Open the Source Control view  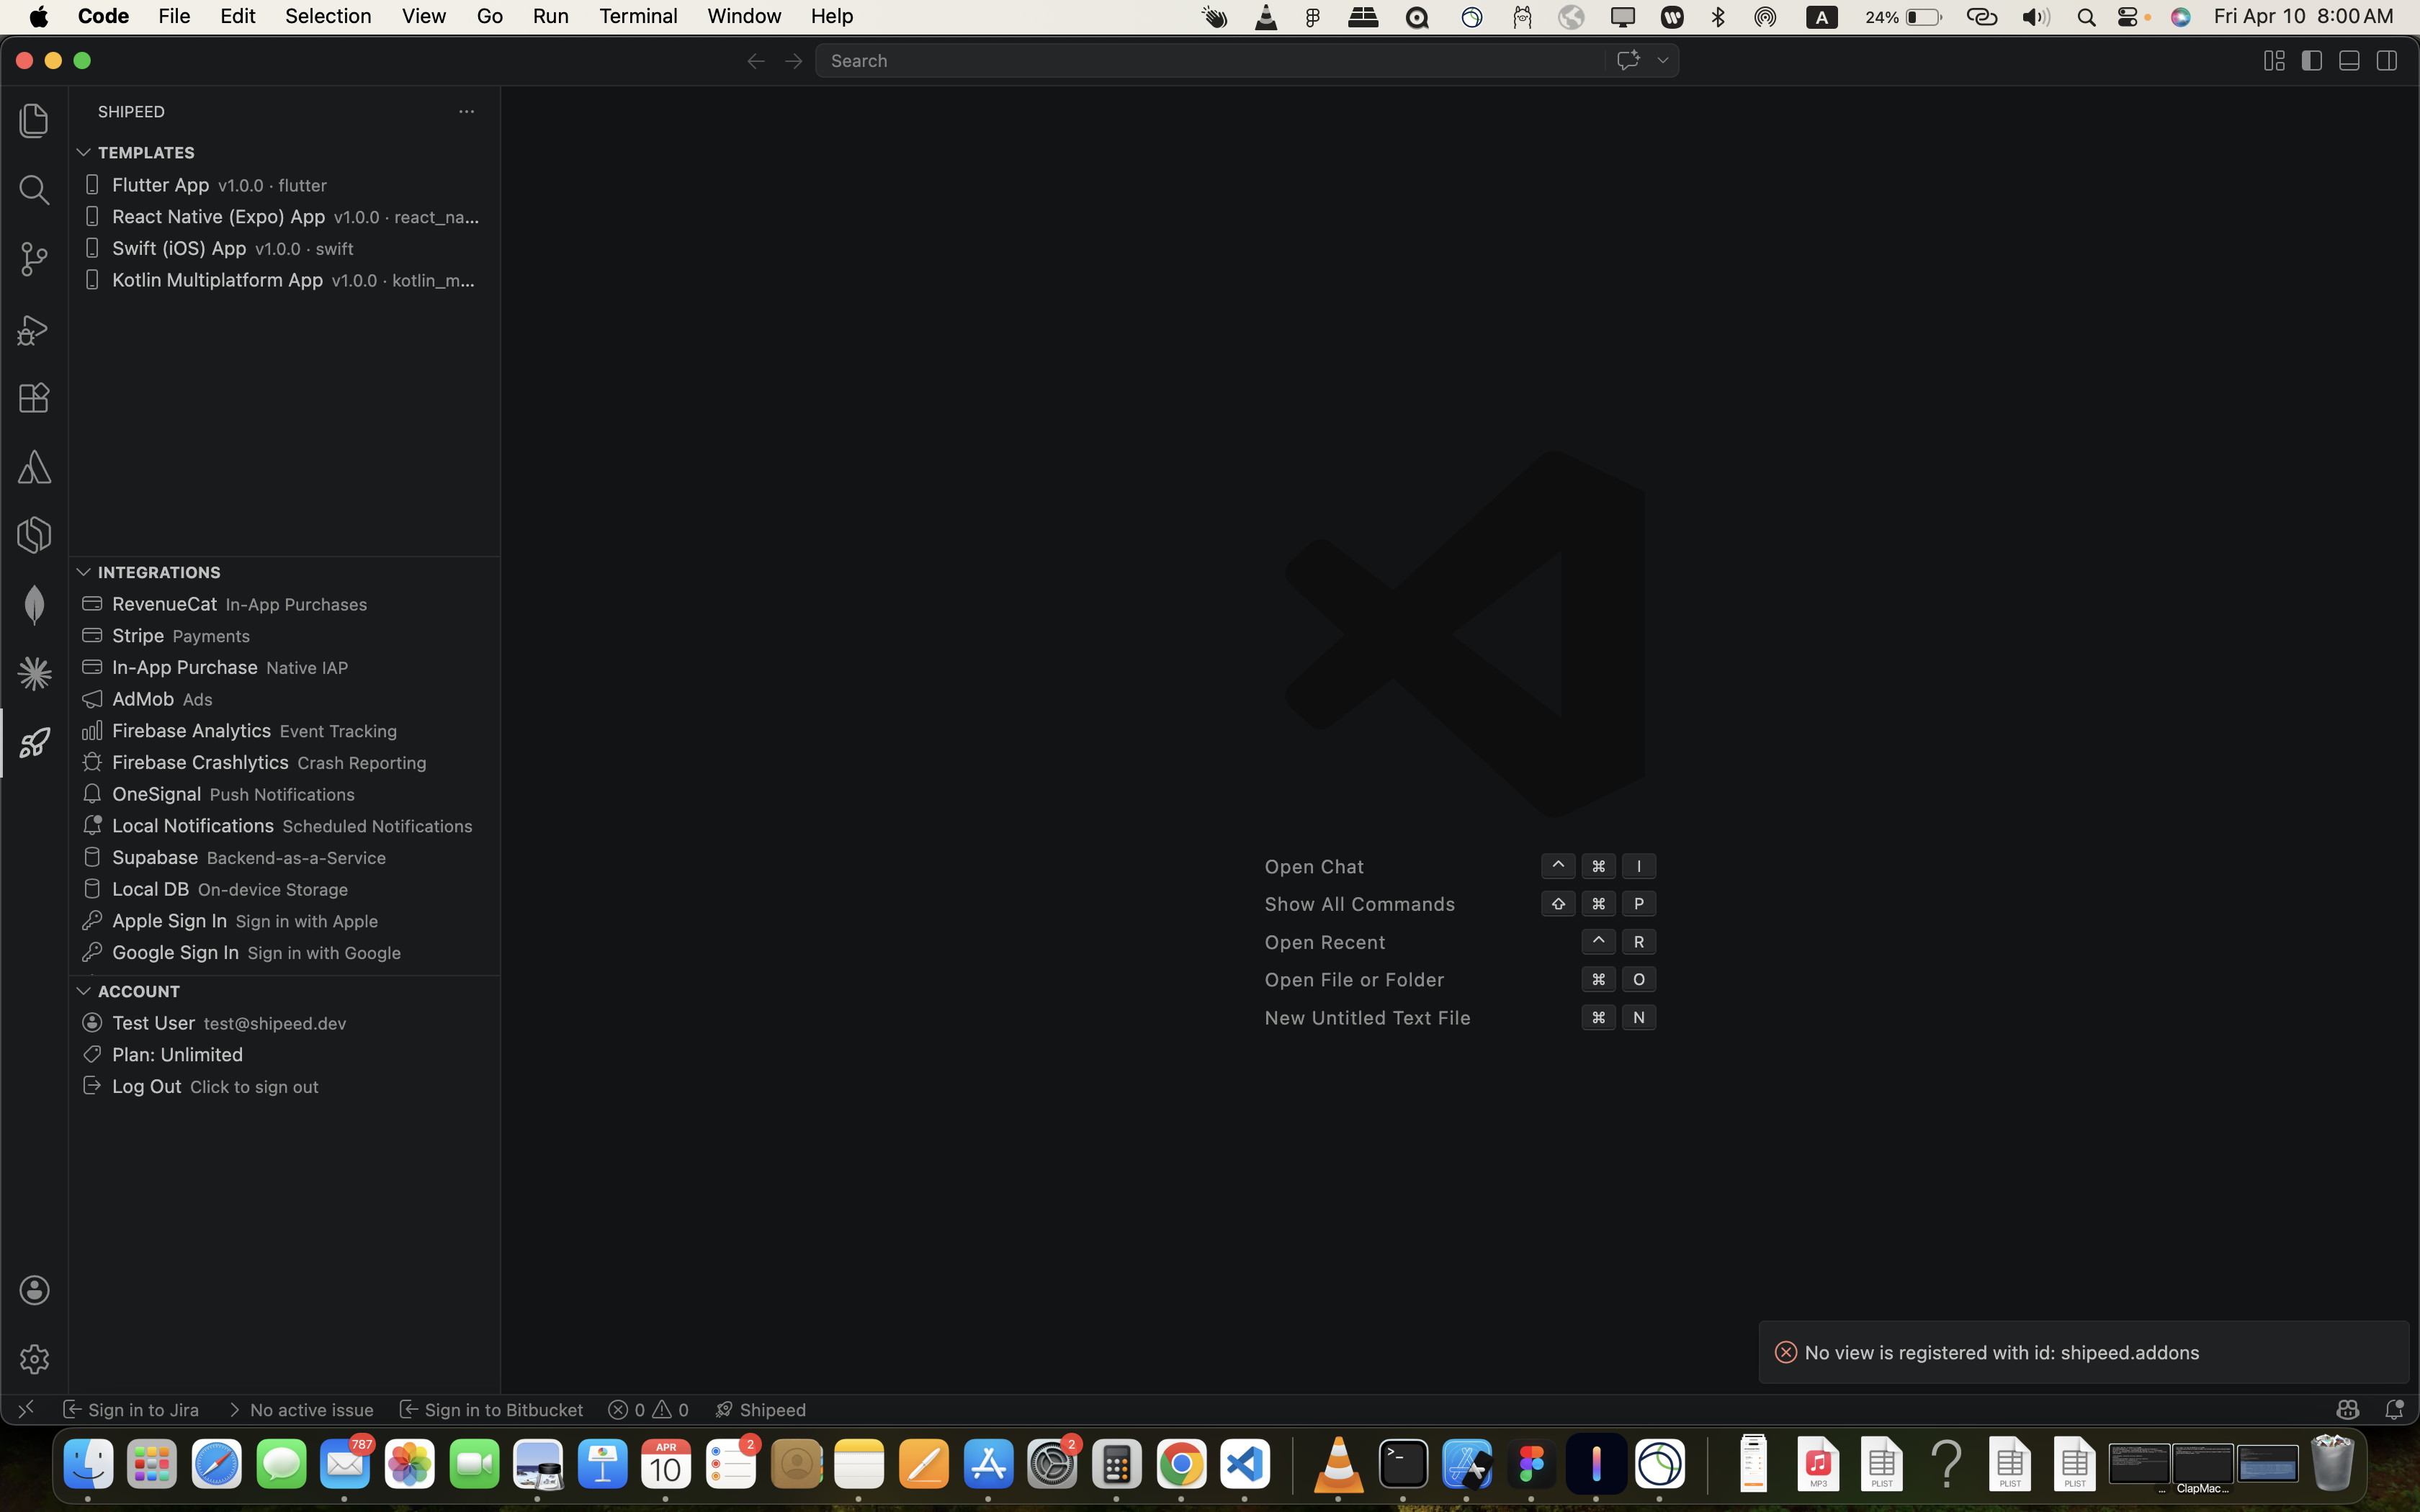tap(34, 259)
